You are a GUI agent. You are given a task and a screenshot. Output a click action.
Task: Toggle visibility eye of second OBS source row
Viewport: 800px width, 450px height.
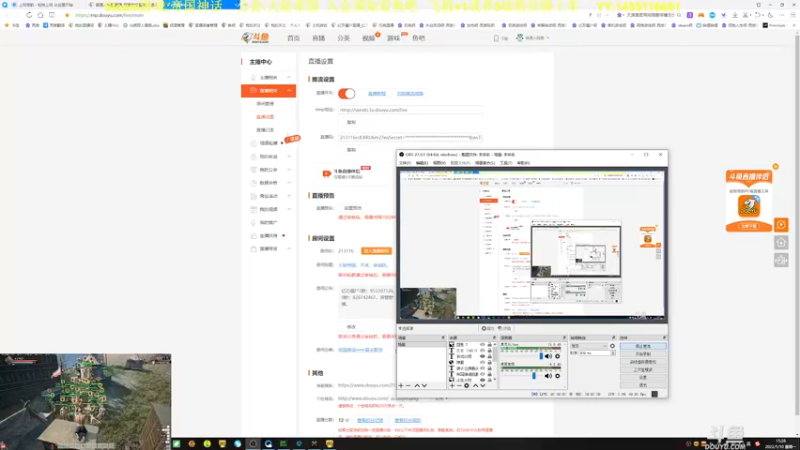(x=483, y=351)
